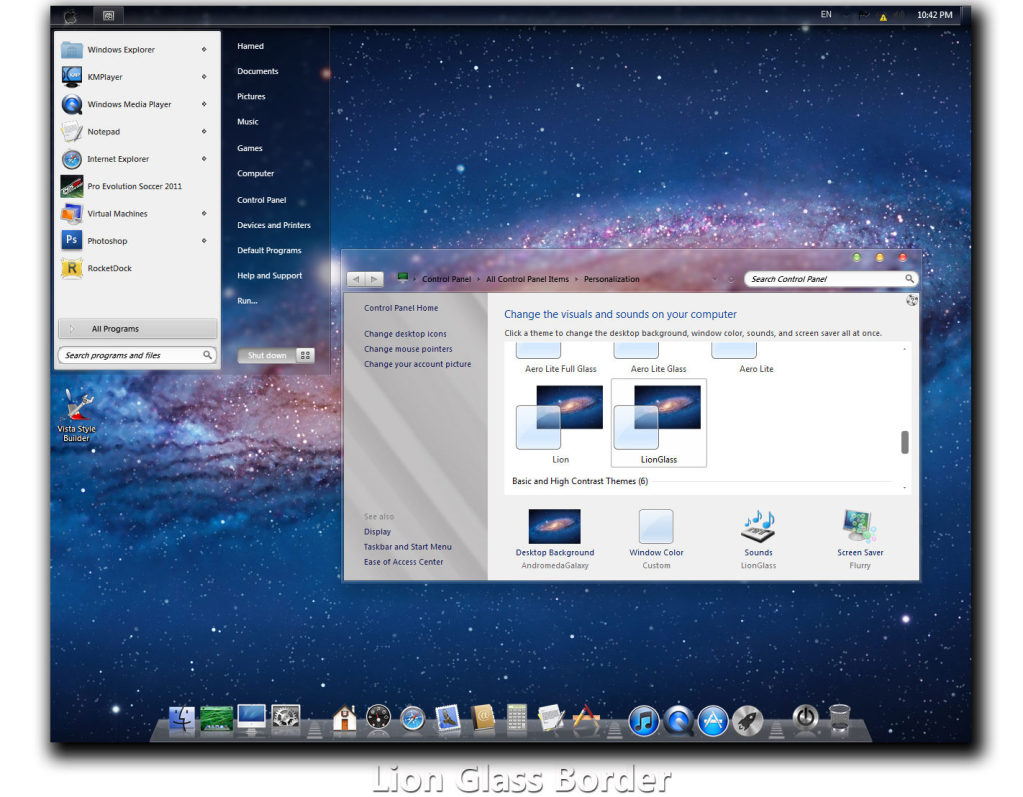Open the App Store icon in dock
The image size is (1023, 797).
click(x=713, y=721)
